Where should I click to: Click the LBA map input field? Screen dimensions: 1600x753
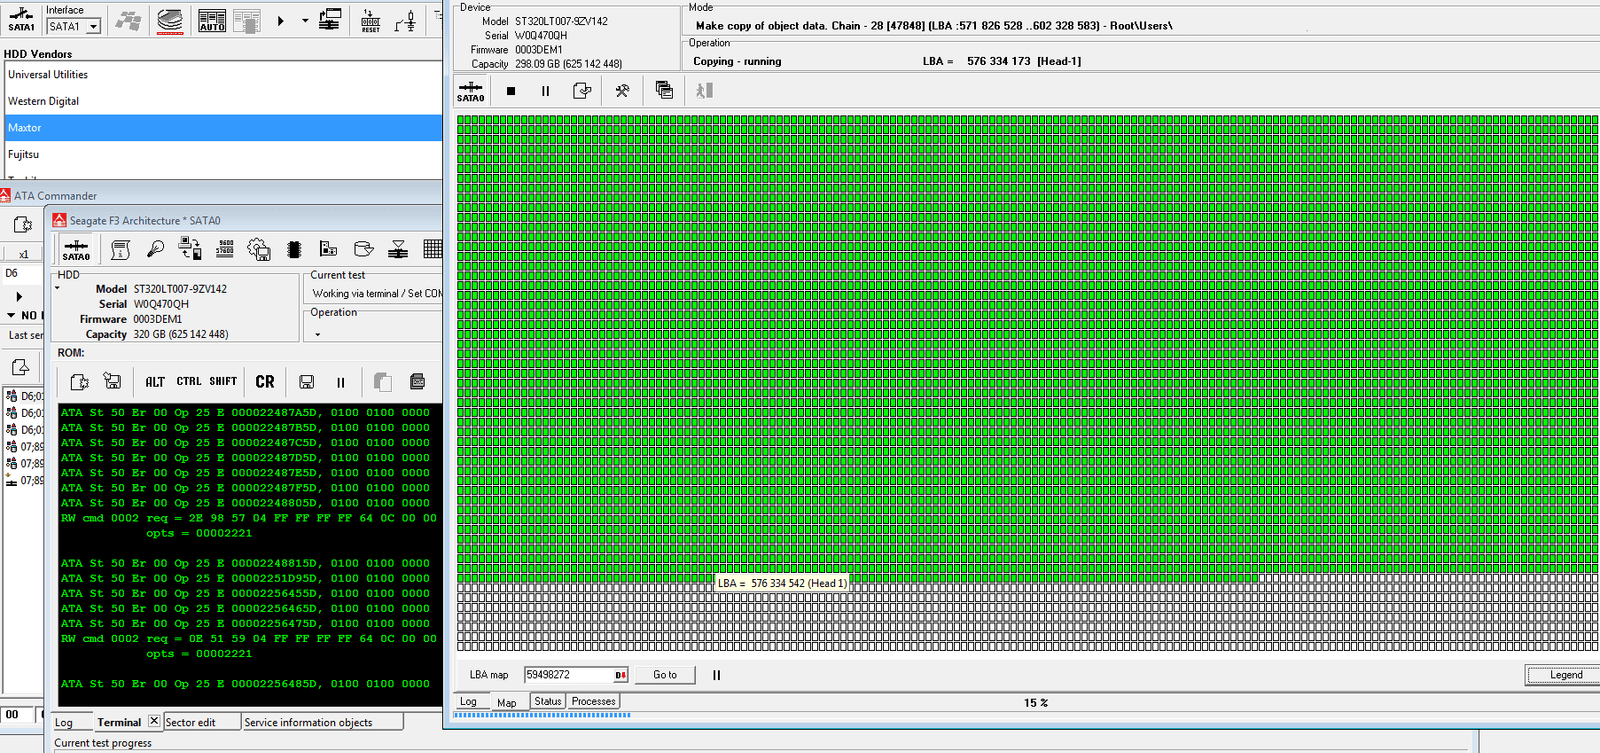(568, 675)
